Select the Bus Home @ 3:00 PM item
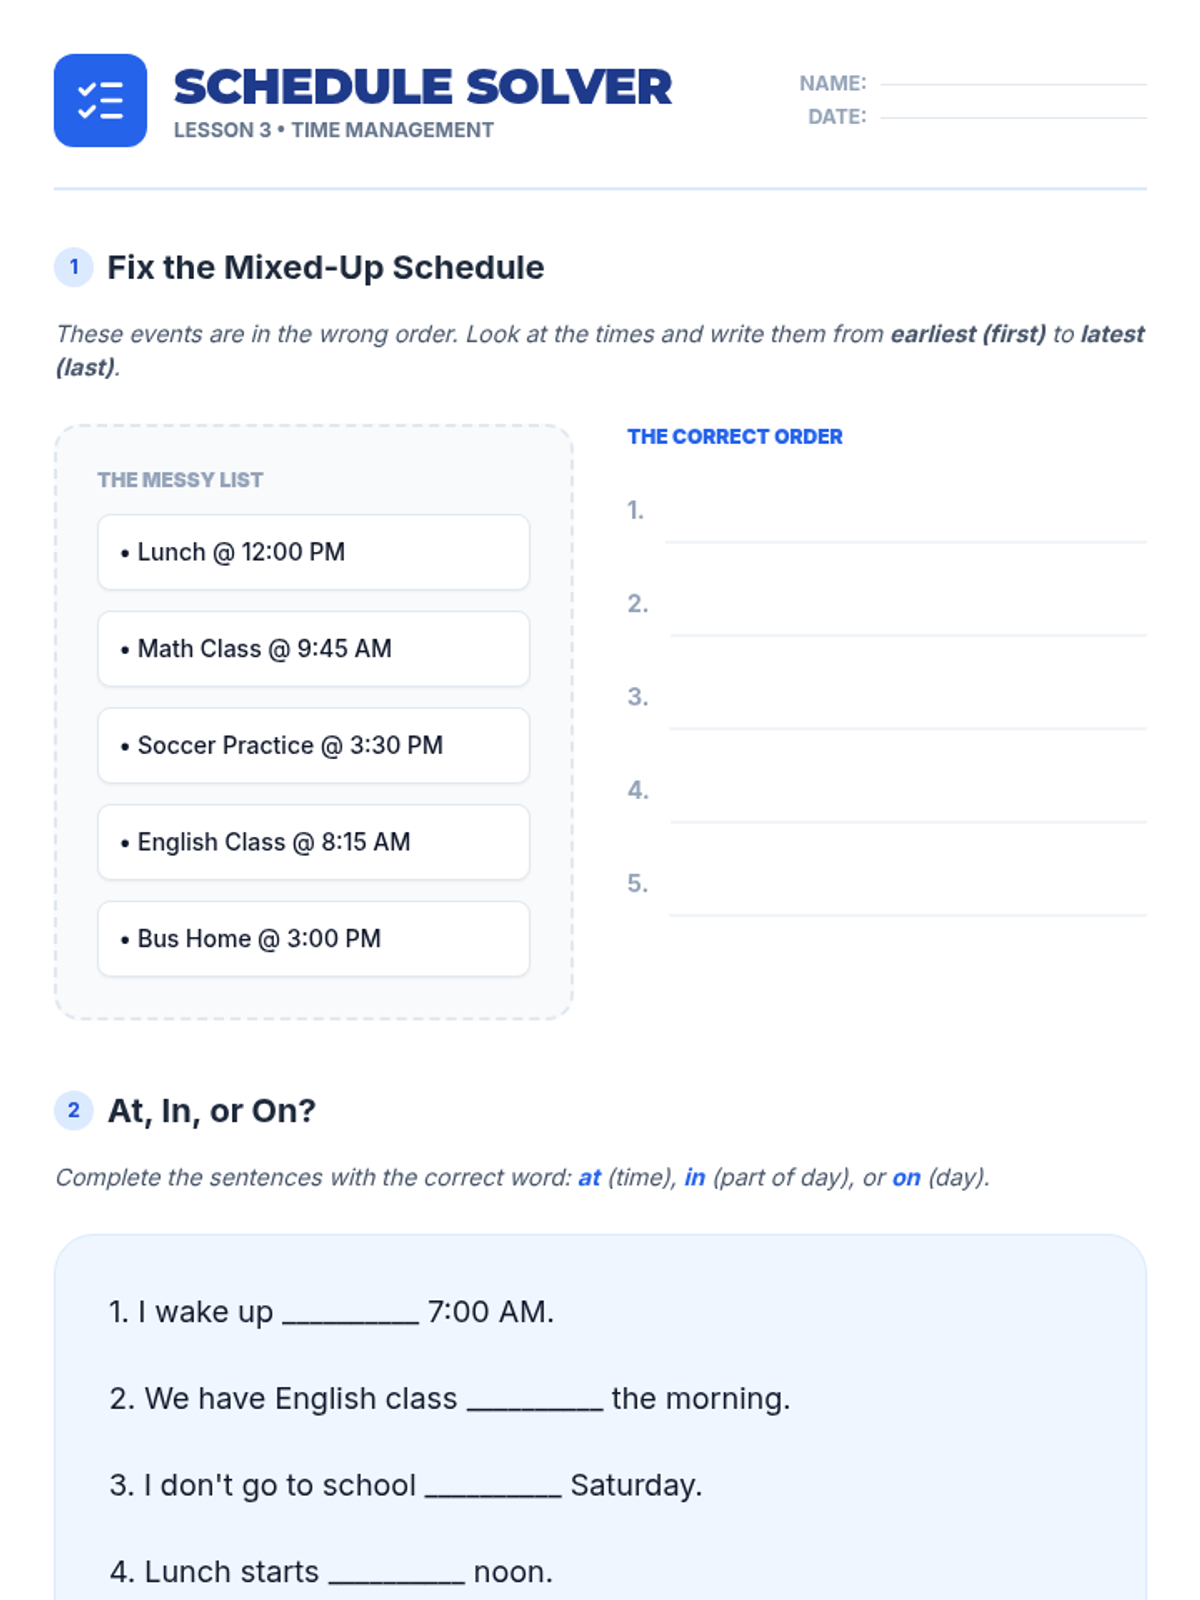1200x1600 pixels. point(313,939)
